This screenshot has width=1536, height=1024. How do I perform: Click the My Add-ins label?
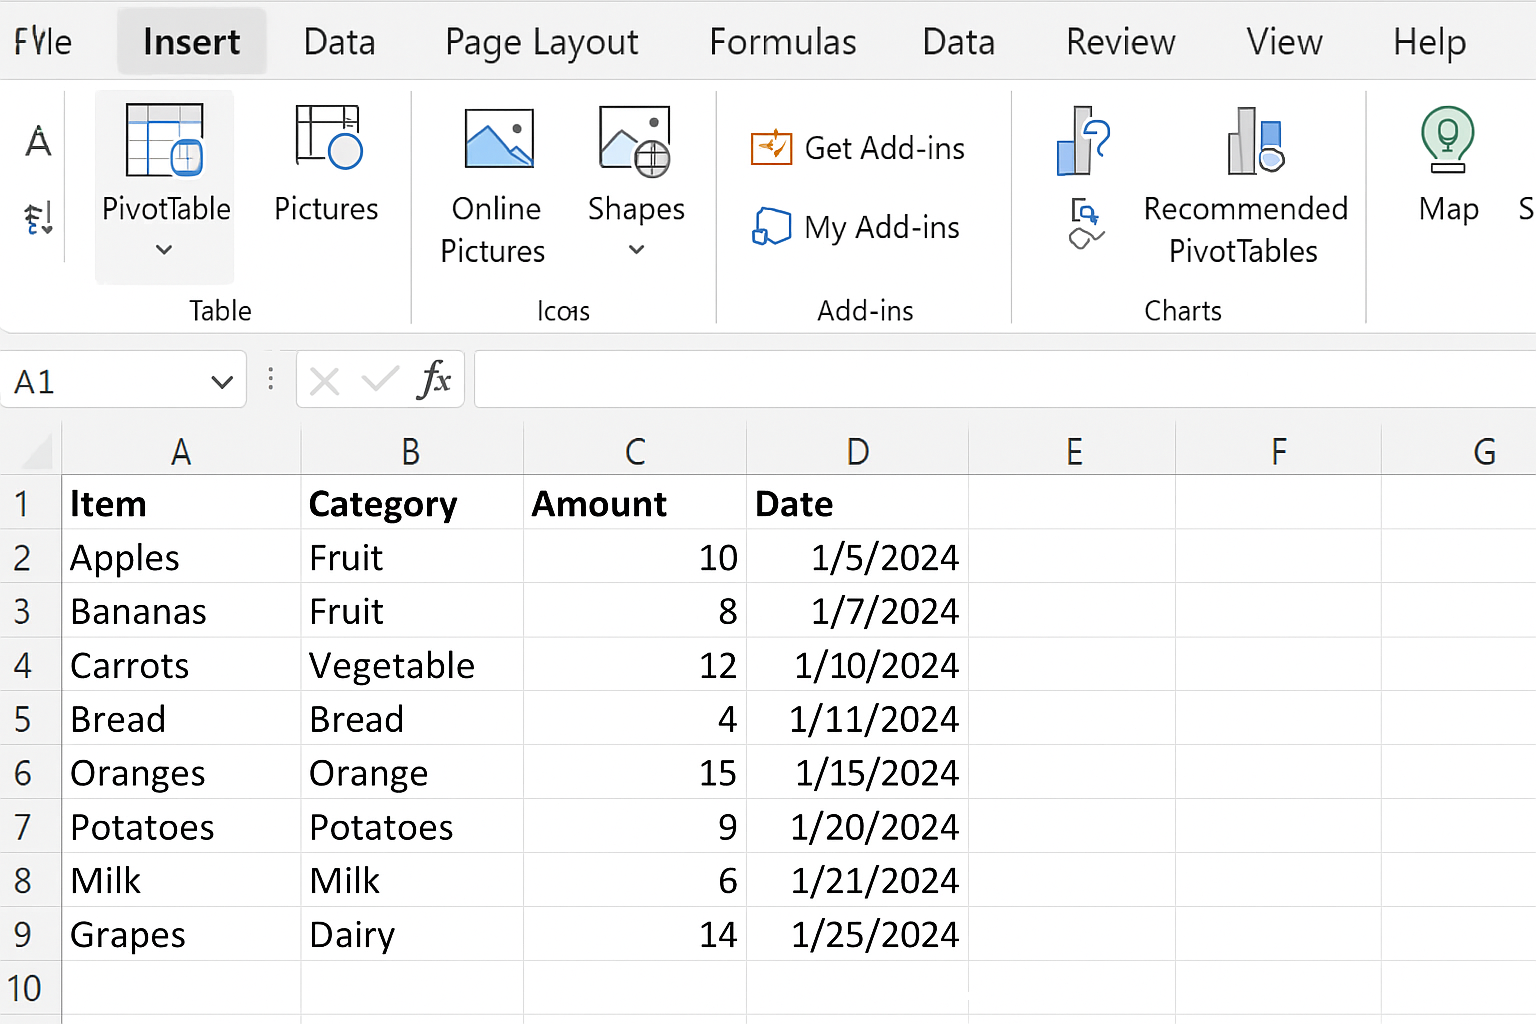tap(882, 228)
